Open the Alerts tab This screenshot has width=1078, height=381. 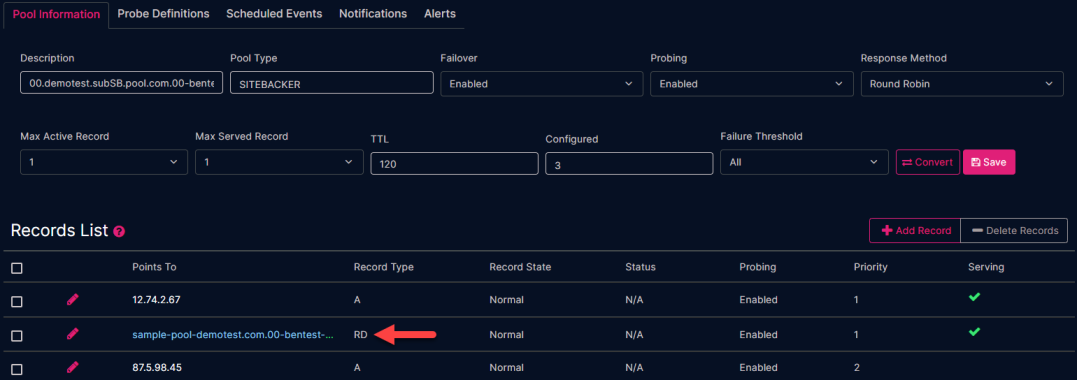440,14
